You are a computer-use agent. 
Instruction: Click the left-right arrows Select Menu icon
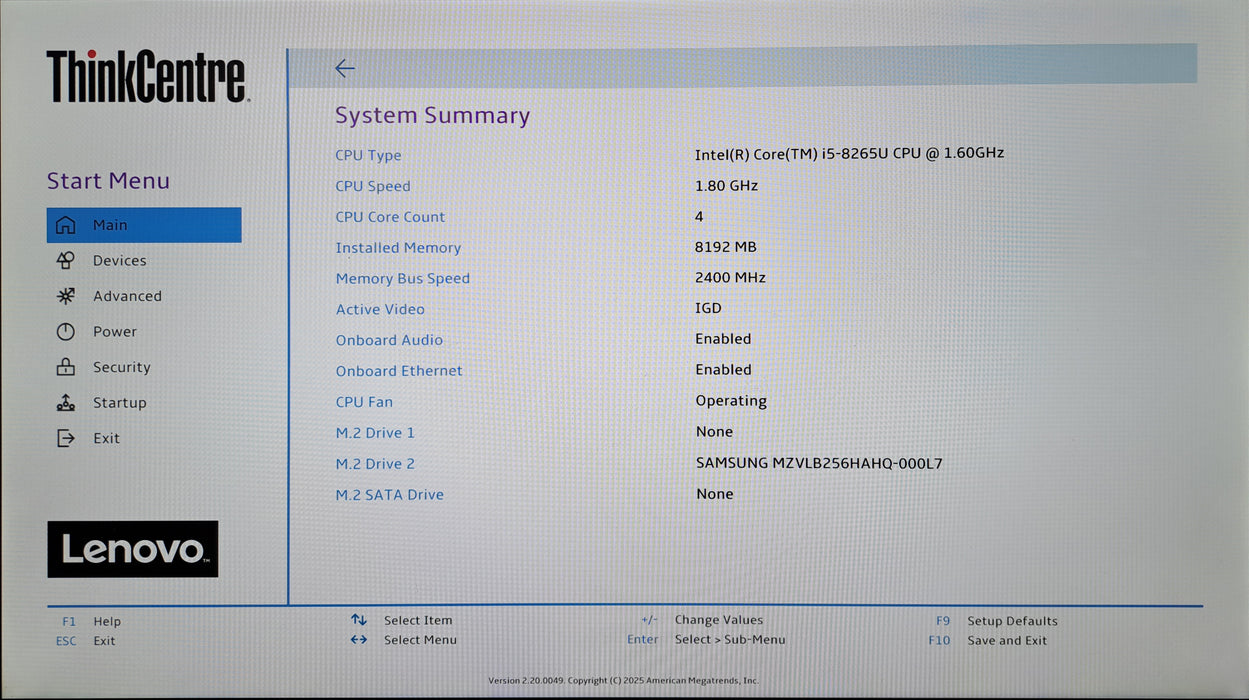[x=359, y=640]
